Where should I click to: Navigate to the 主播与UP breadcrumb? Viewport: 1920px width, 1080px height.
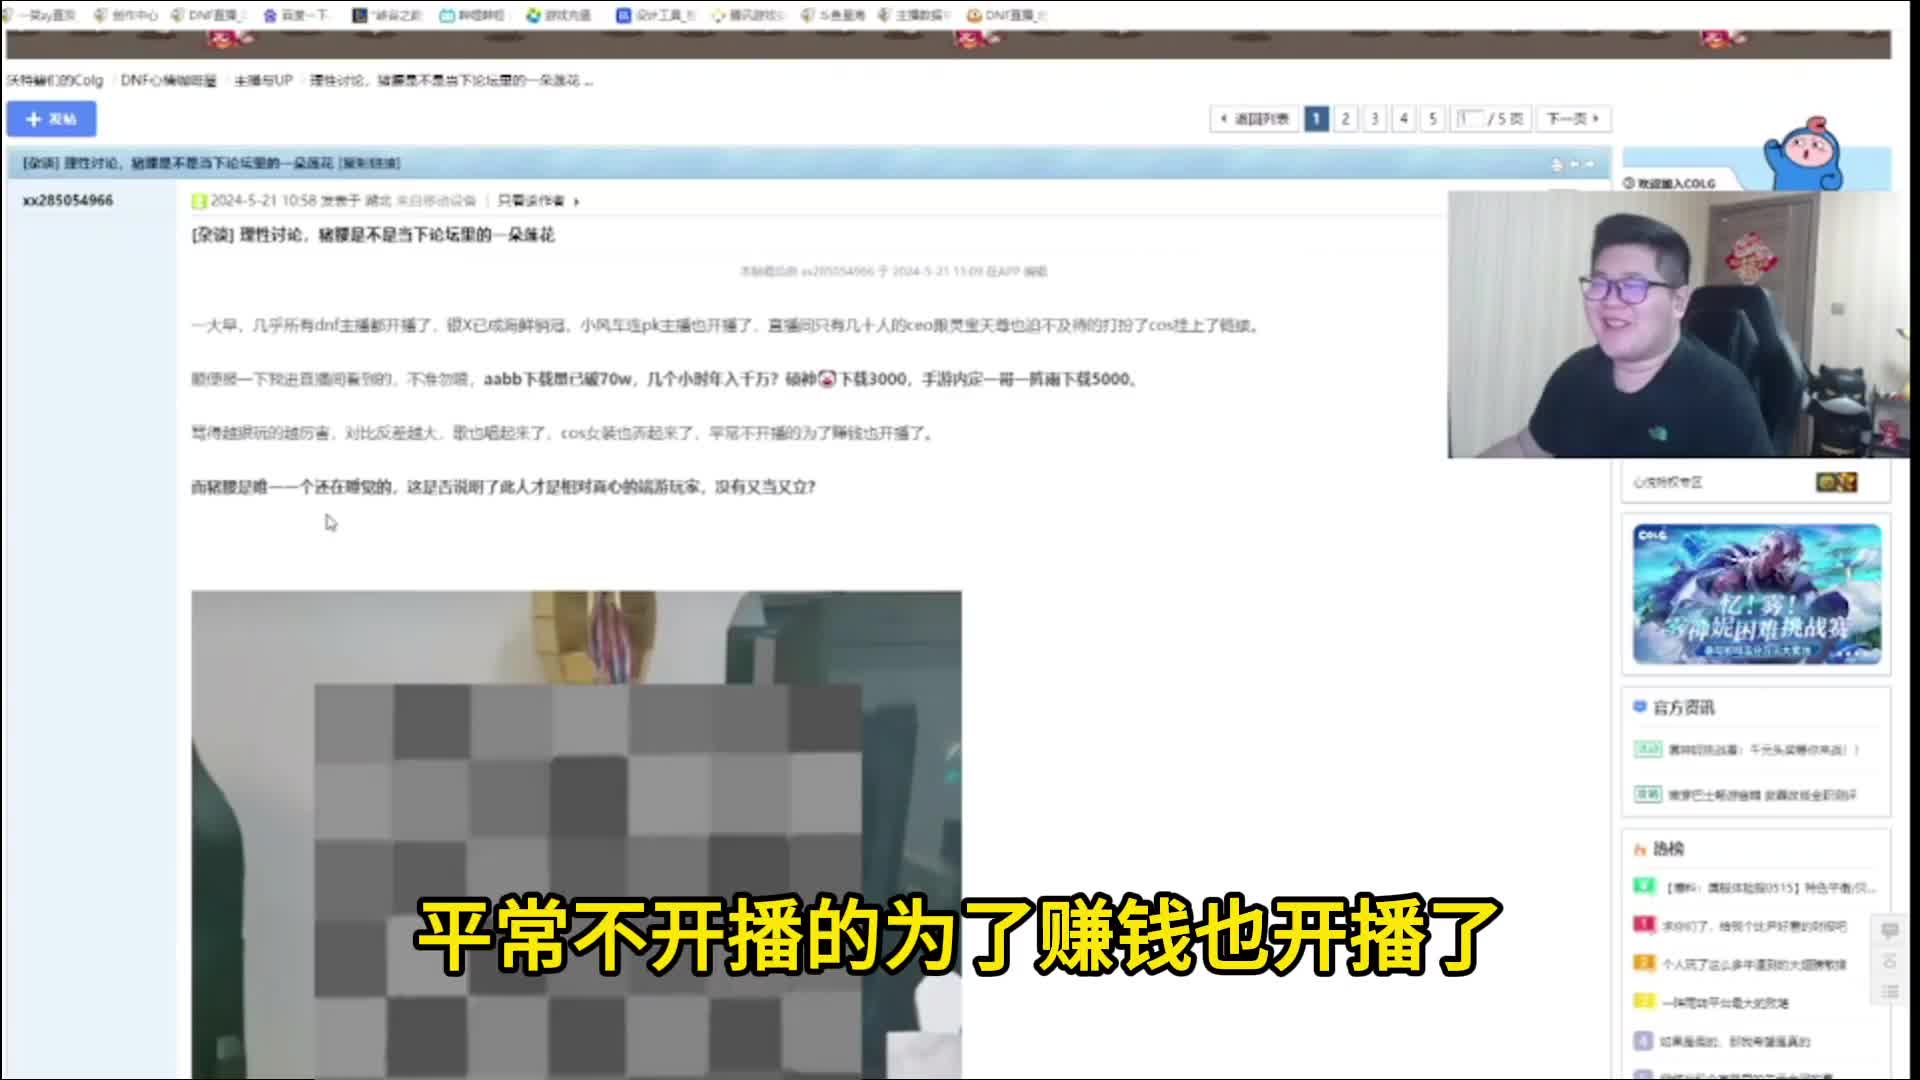261,80
